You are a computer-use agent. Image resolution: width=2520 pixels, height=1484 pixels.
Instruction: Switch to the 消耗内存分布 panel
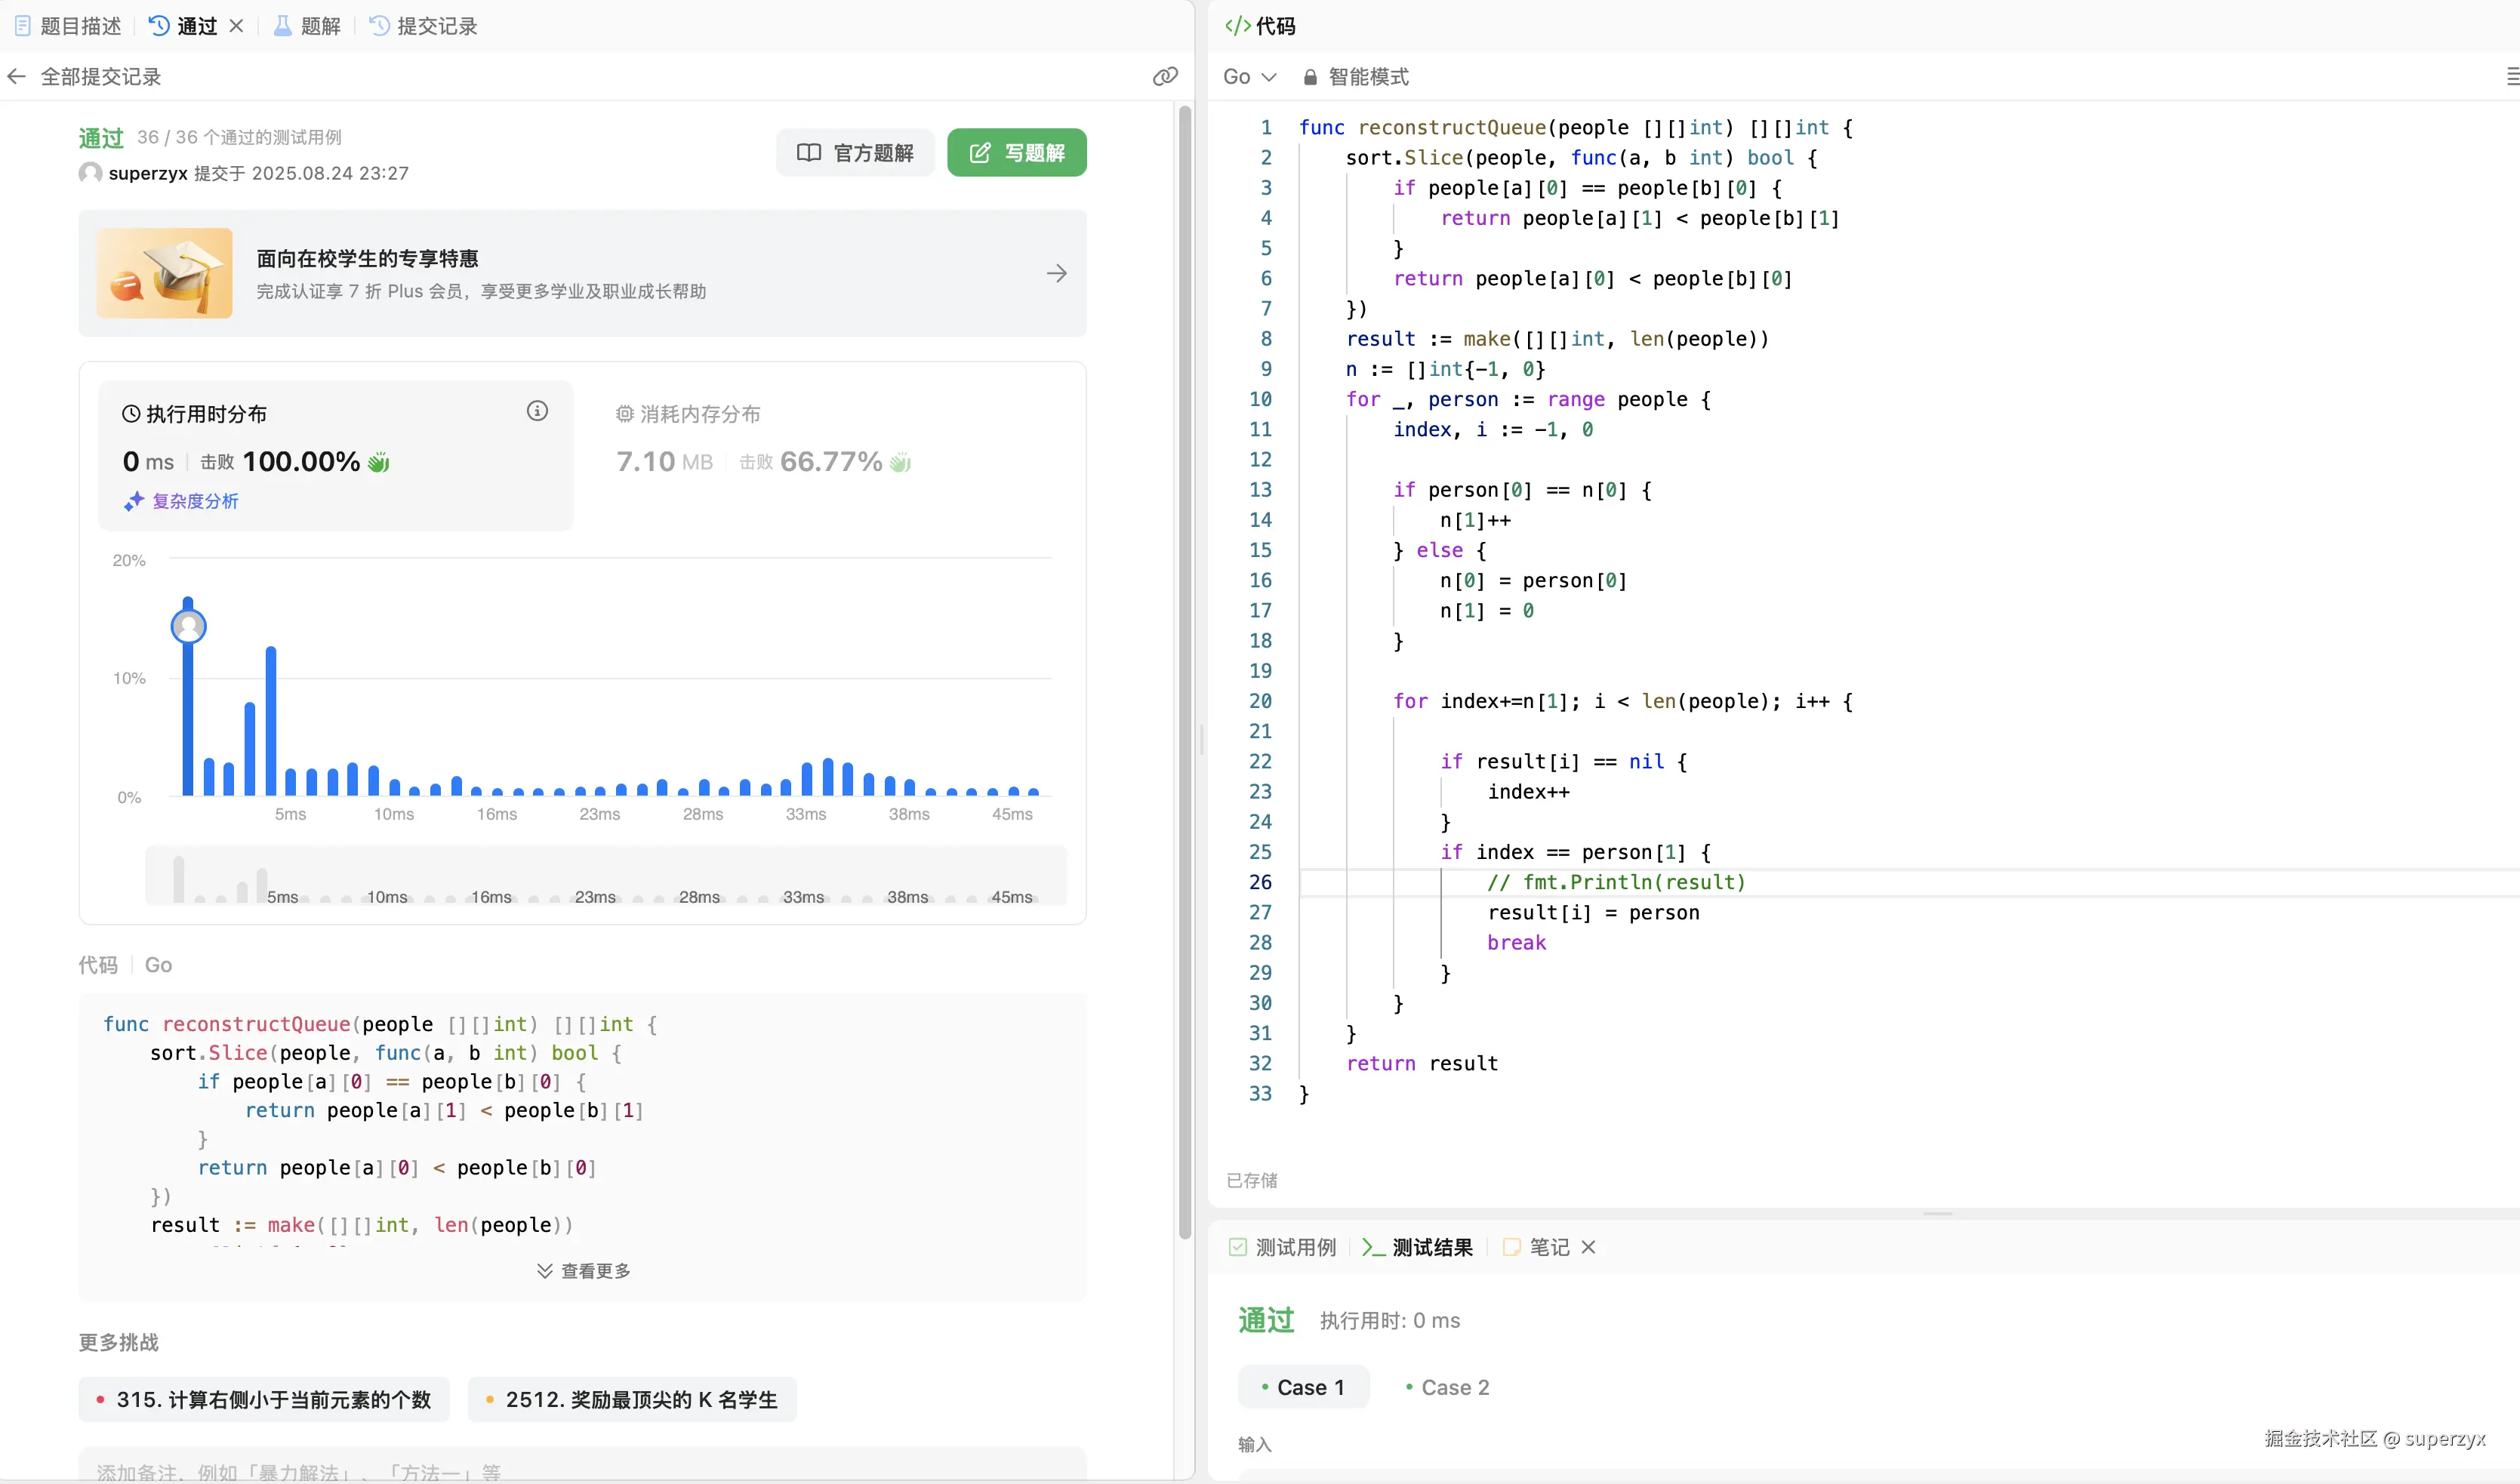pyautogui.click(x=700, y=414)
